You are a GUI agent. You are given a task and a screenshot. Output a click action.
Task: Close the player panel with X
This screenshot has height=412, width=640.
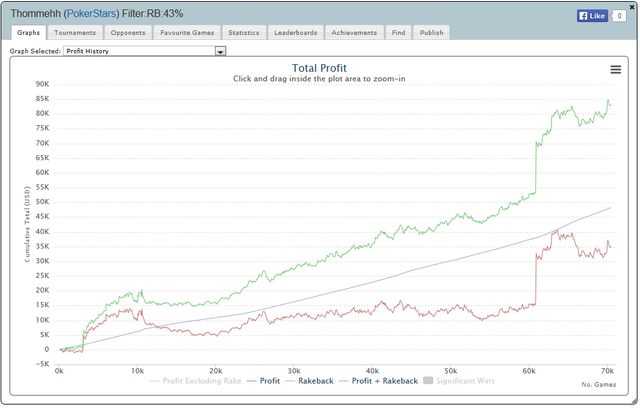632,7
